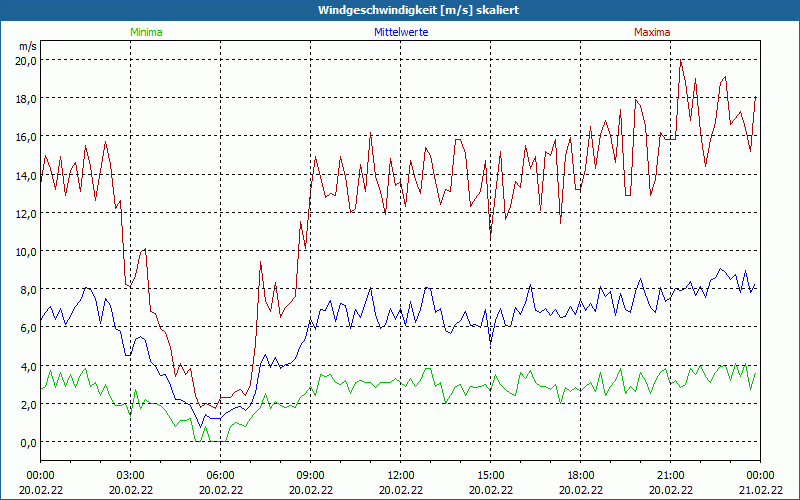
Task: Click the chart title Windgeschwindigkeit [m/s] skaliert
Action: 418,10
